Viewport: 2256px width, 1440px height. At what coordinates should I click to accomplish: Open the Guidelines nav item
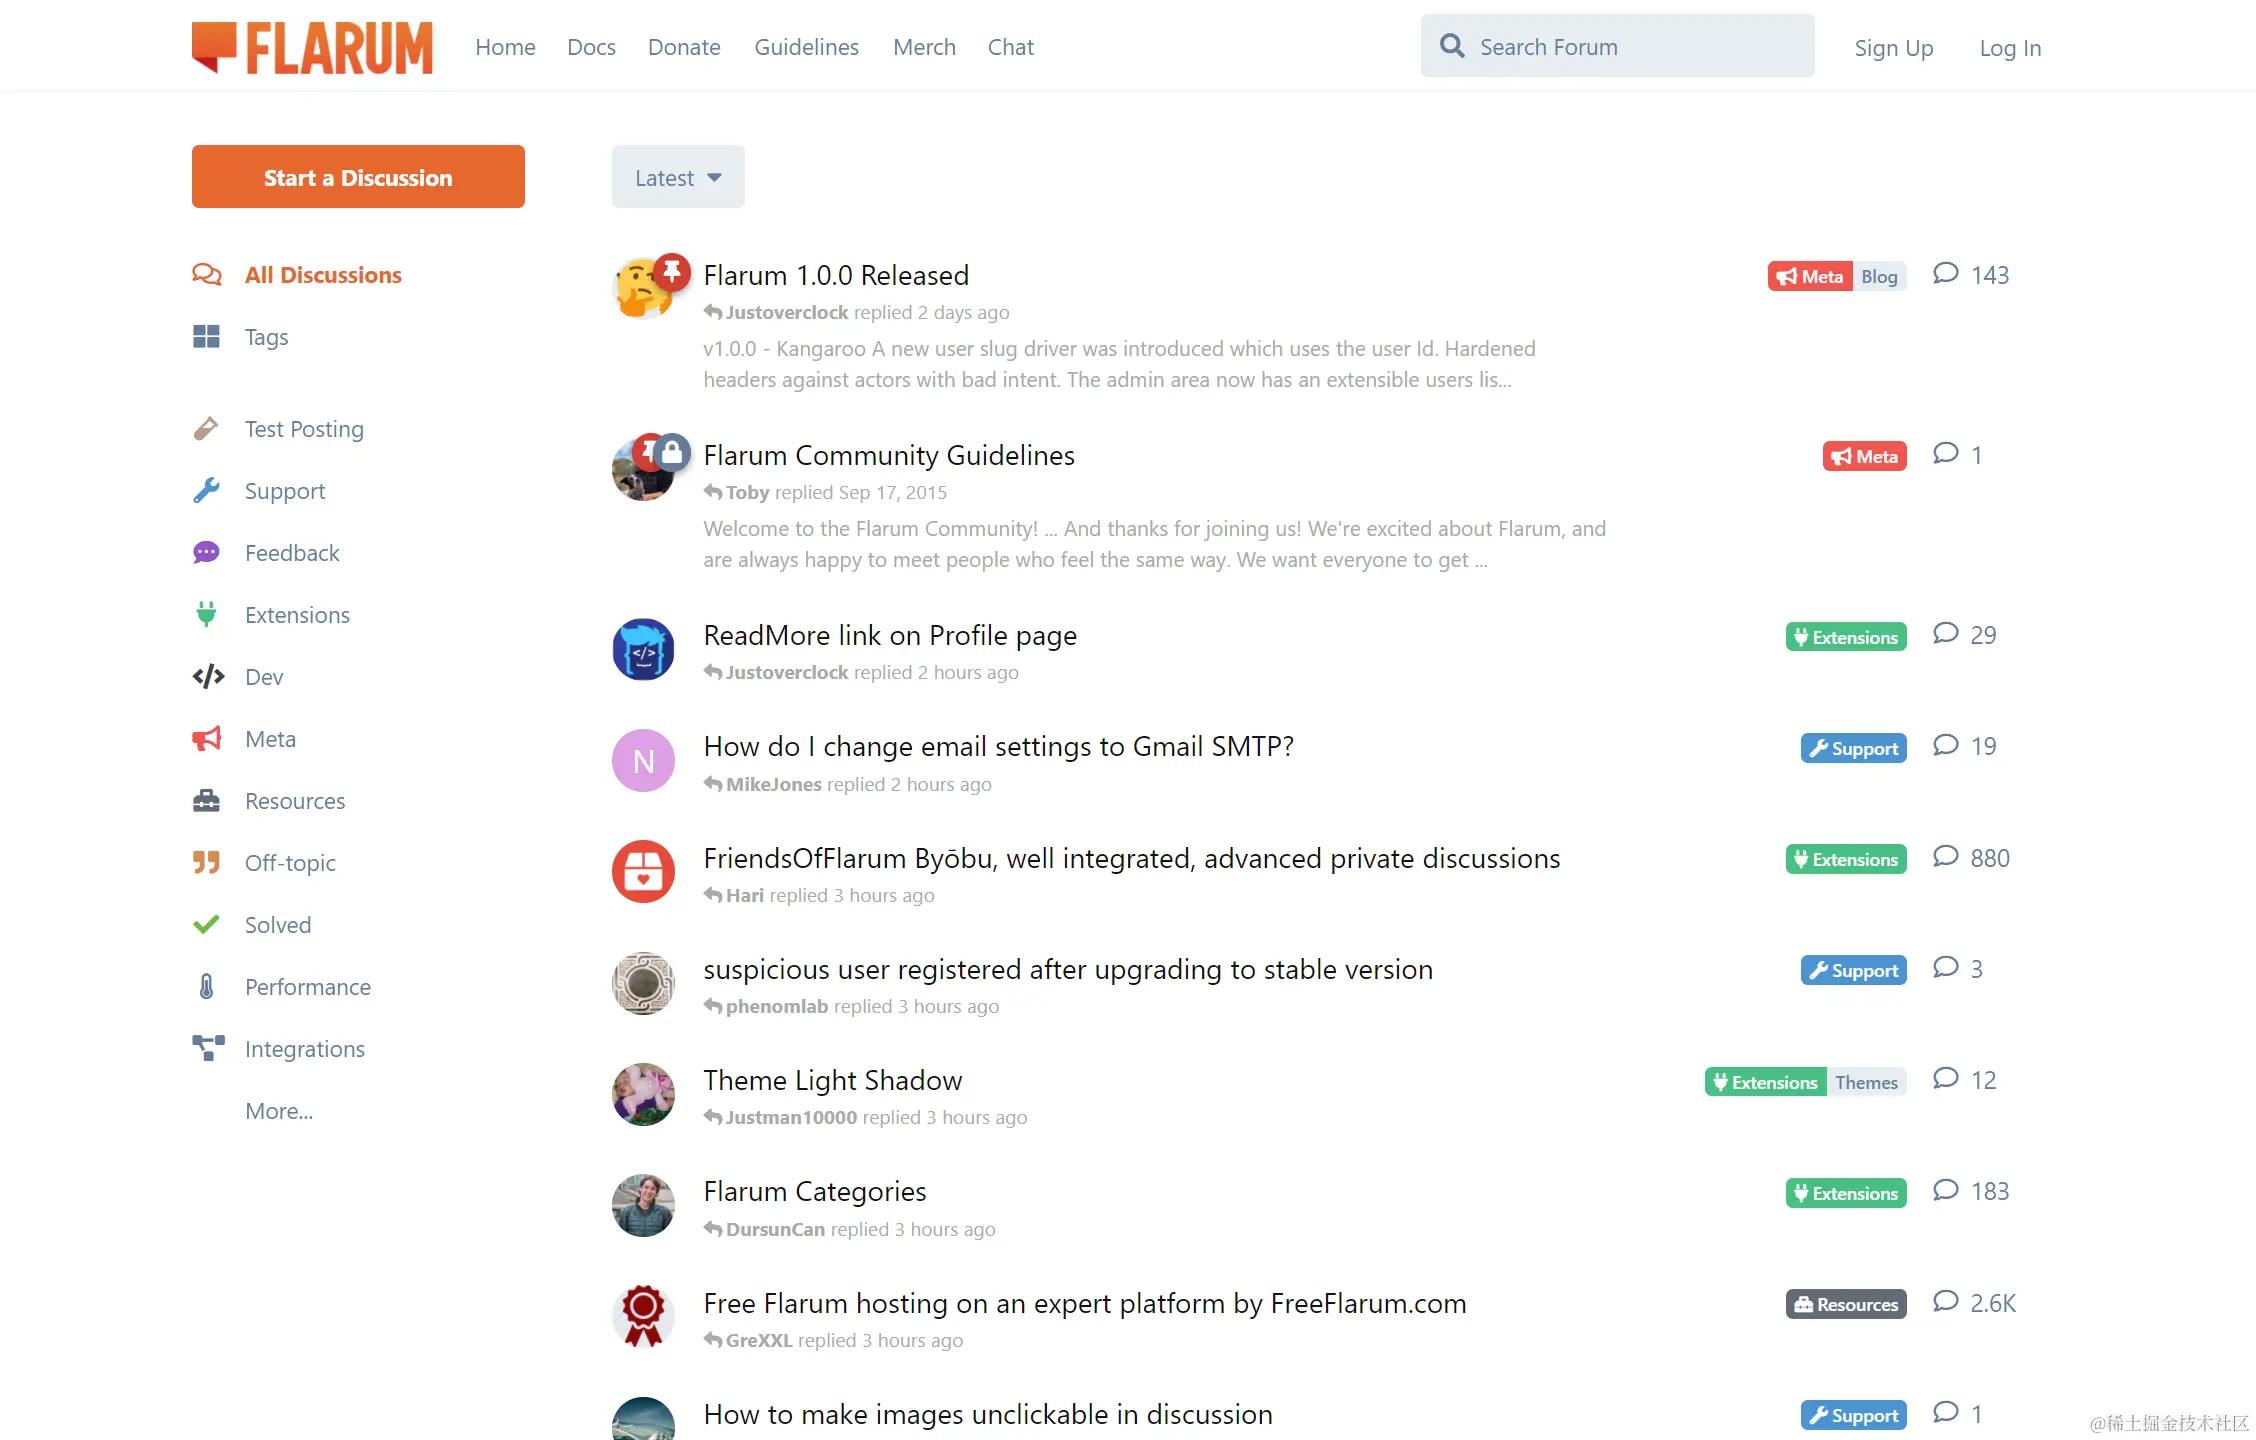click(806, 47)
